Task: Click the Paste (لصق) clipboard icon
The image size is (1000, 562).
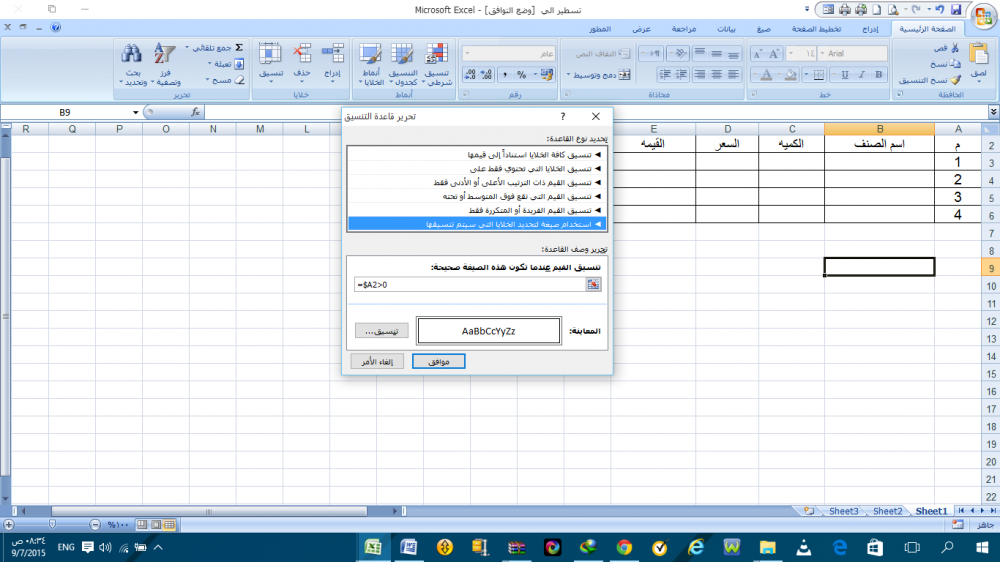Action: click(978, 56)
